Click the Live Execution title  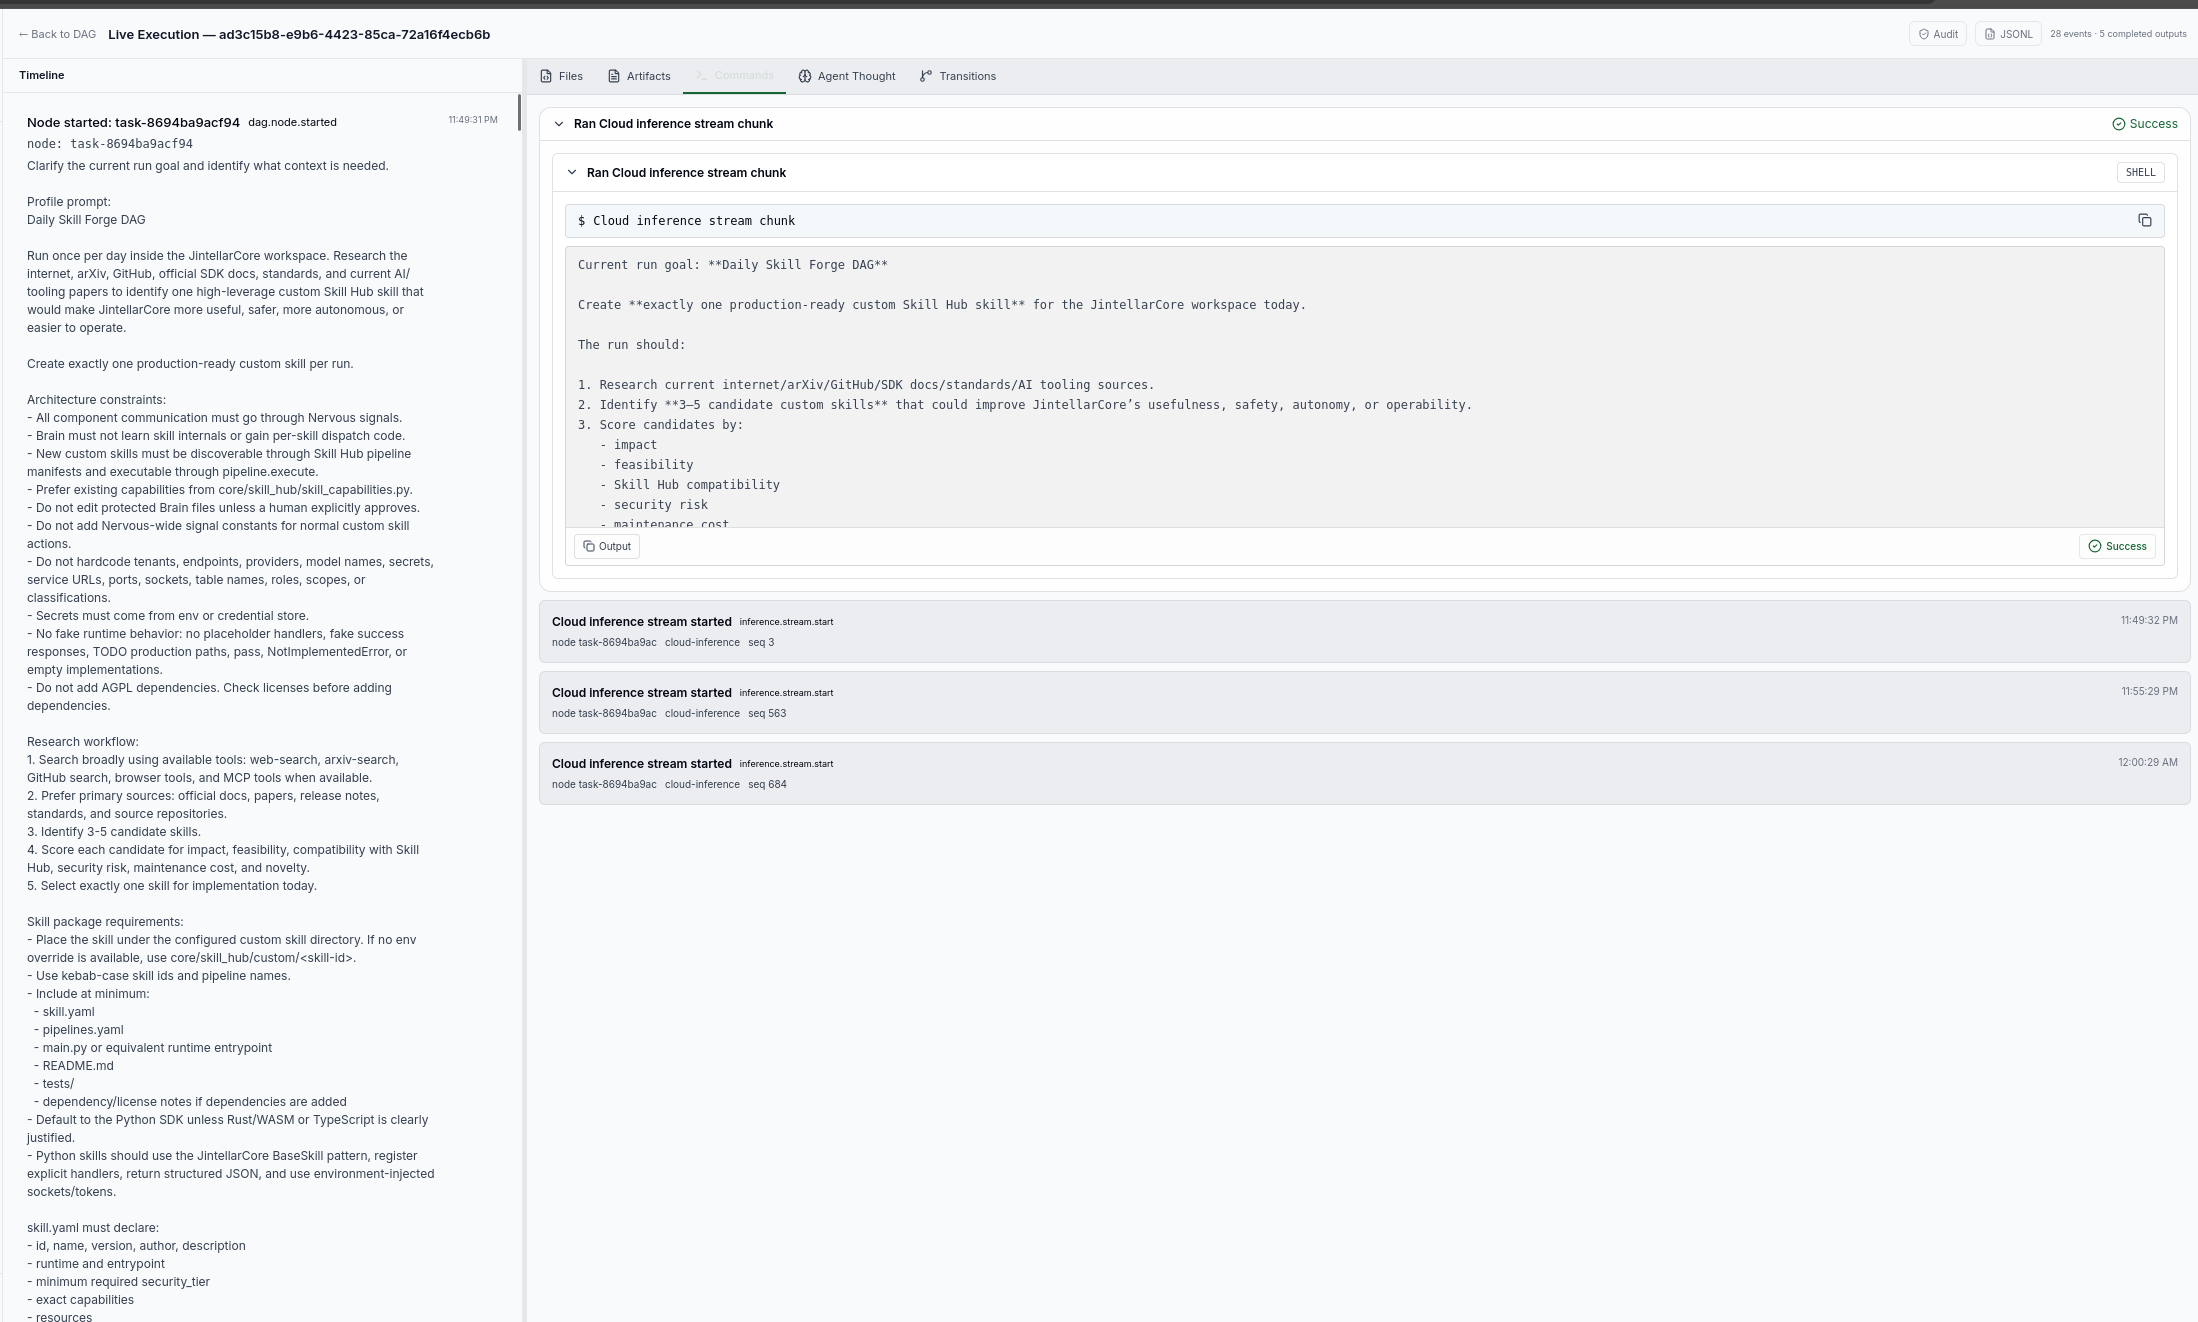point(299,34)
